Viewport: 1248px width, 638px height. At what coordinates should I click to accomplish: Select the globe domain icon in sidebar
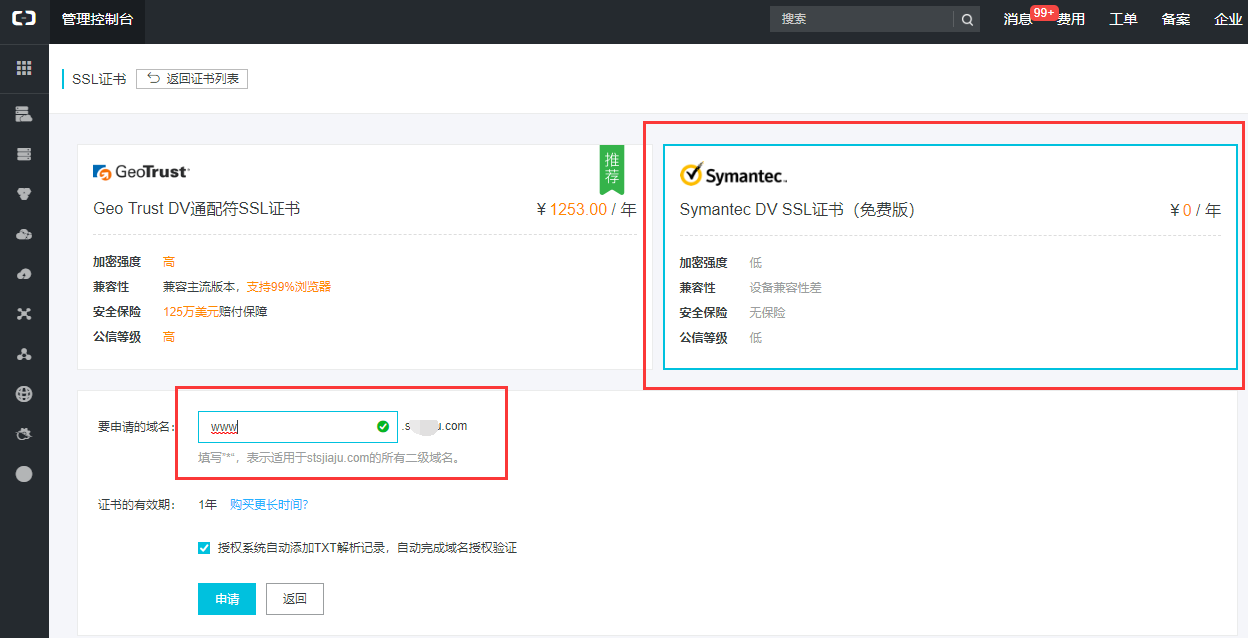click(24, 394)
